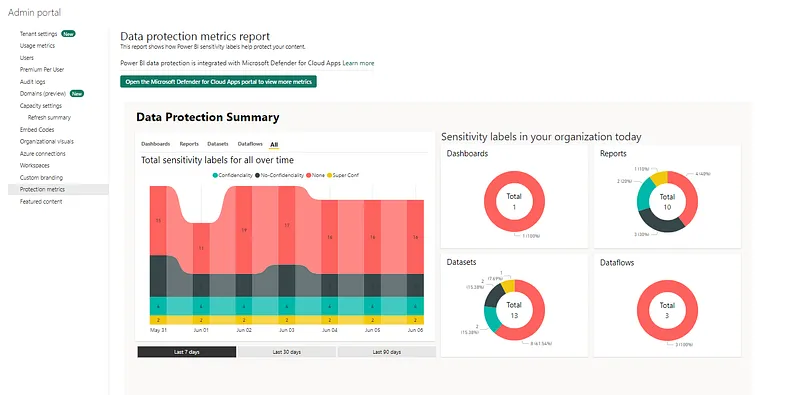This screenshot has height=395, width=800.
Task: Select Last 7 days range
Action: [187, 352]
